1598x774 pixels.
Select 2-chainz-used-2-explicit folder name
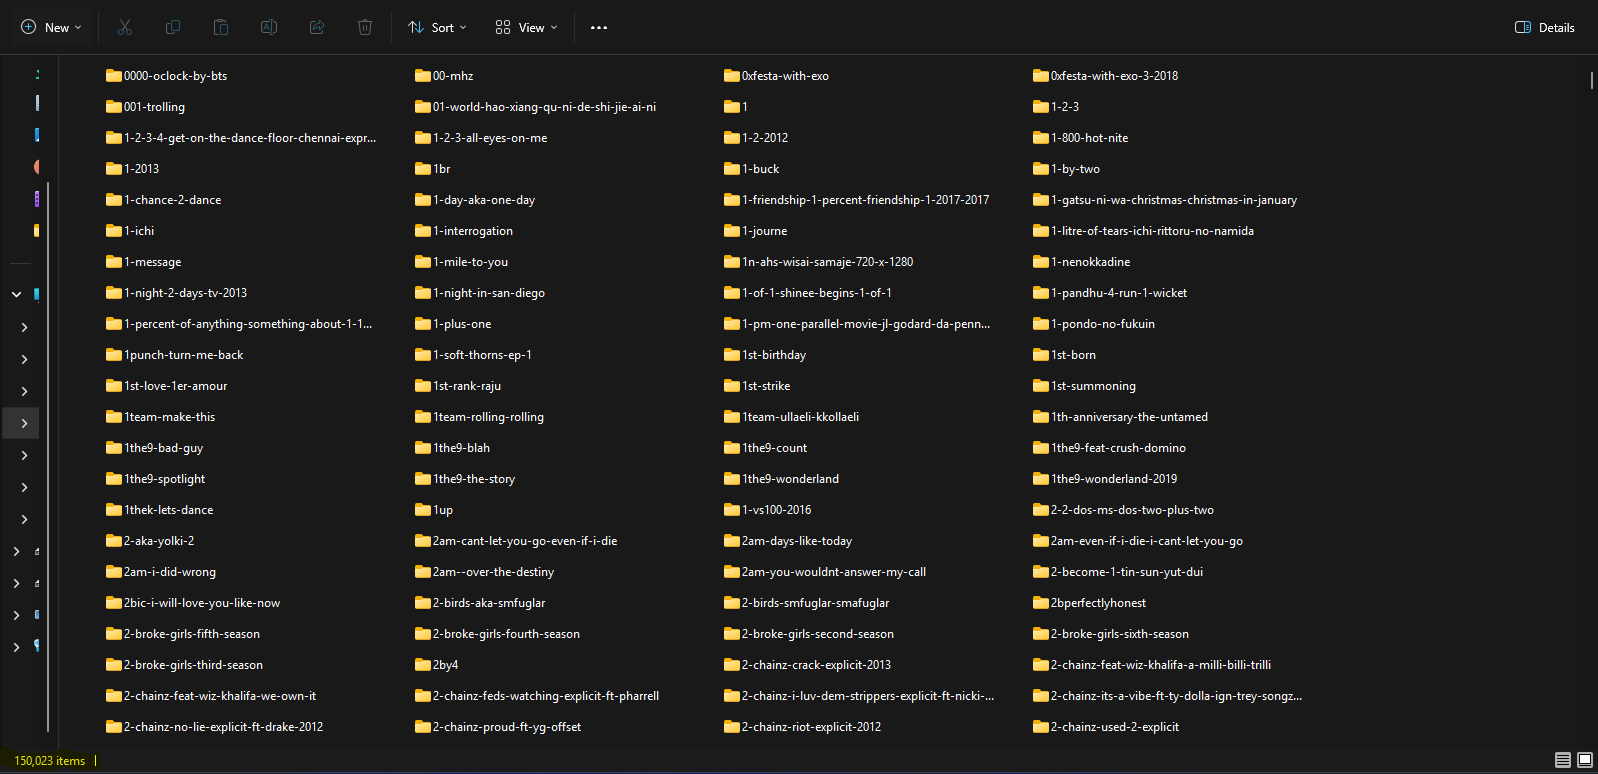pyautogui.click(x=1115, y=727)
